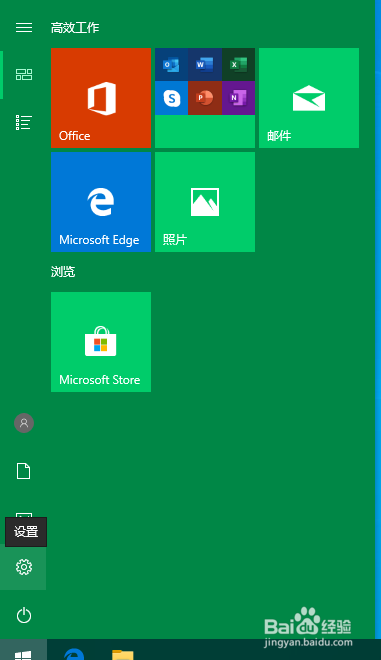Launch the Microsoft Edge tile
This screenshot has width=381, height=660.
pyautogui.click(x=101, y=202)
